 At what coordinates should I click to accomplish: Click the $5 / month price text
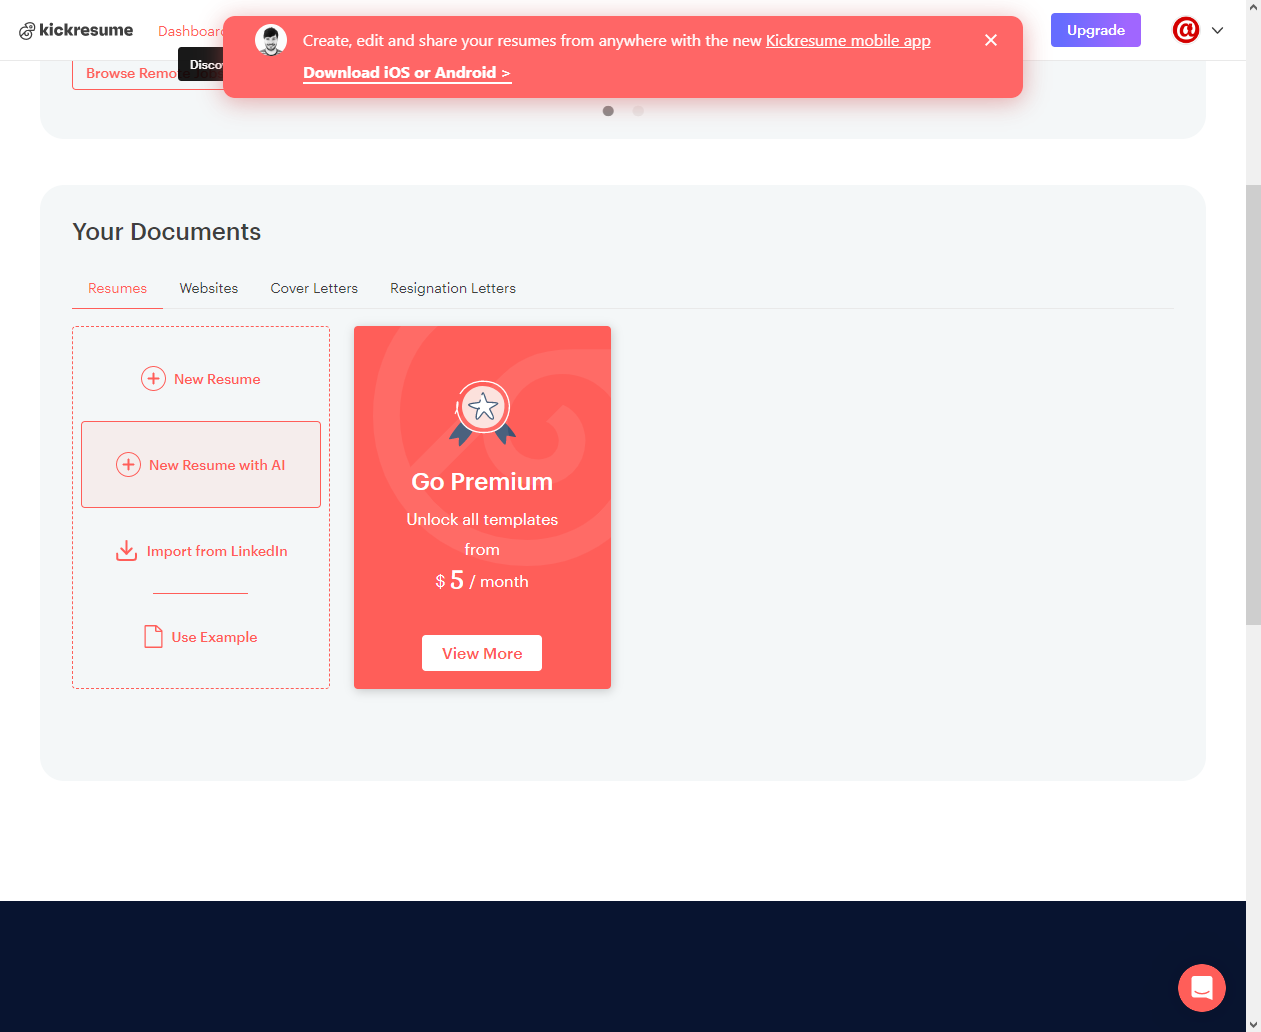[x=482, y=581]
